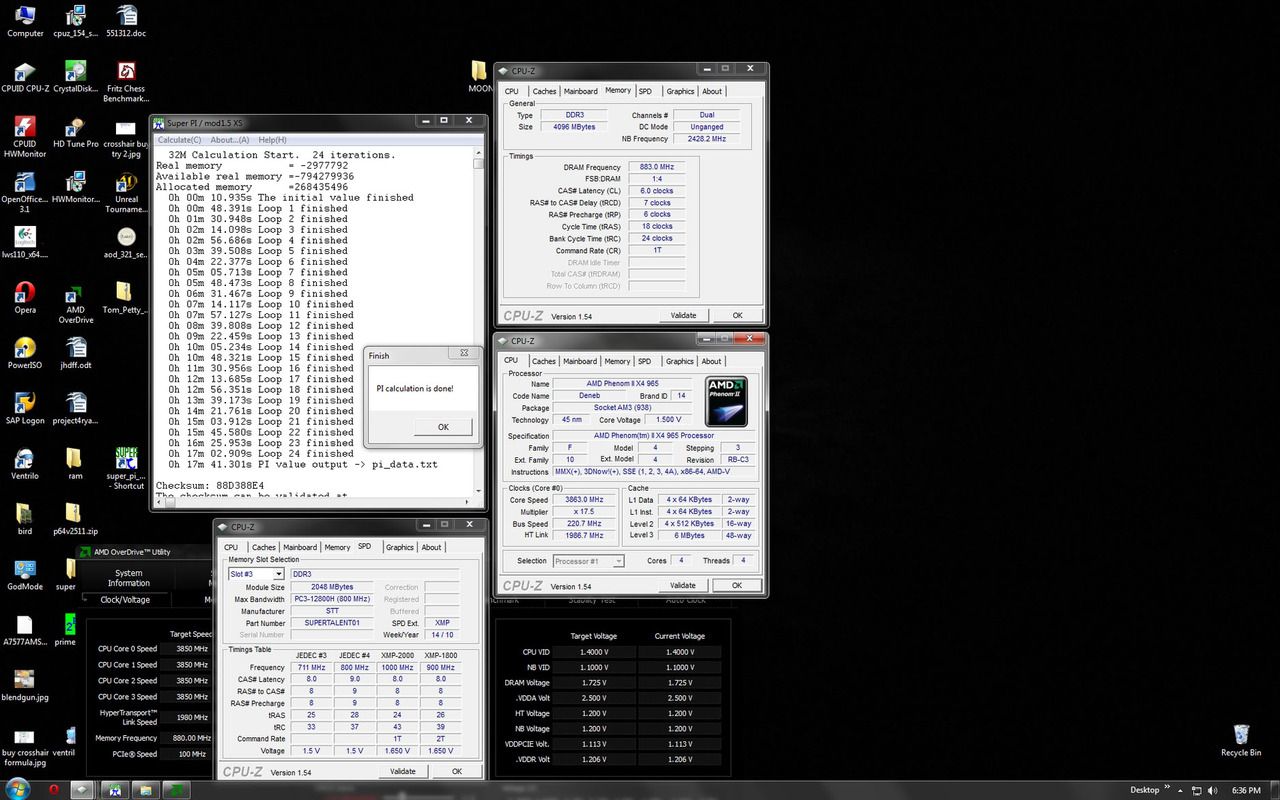Select About tab in processor CPU-Z window
Image resolution: width=1280 pixels, height=800 pixels.
tap(711, 361)
